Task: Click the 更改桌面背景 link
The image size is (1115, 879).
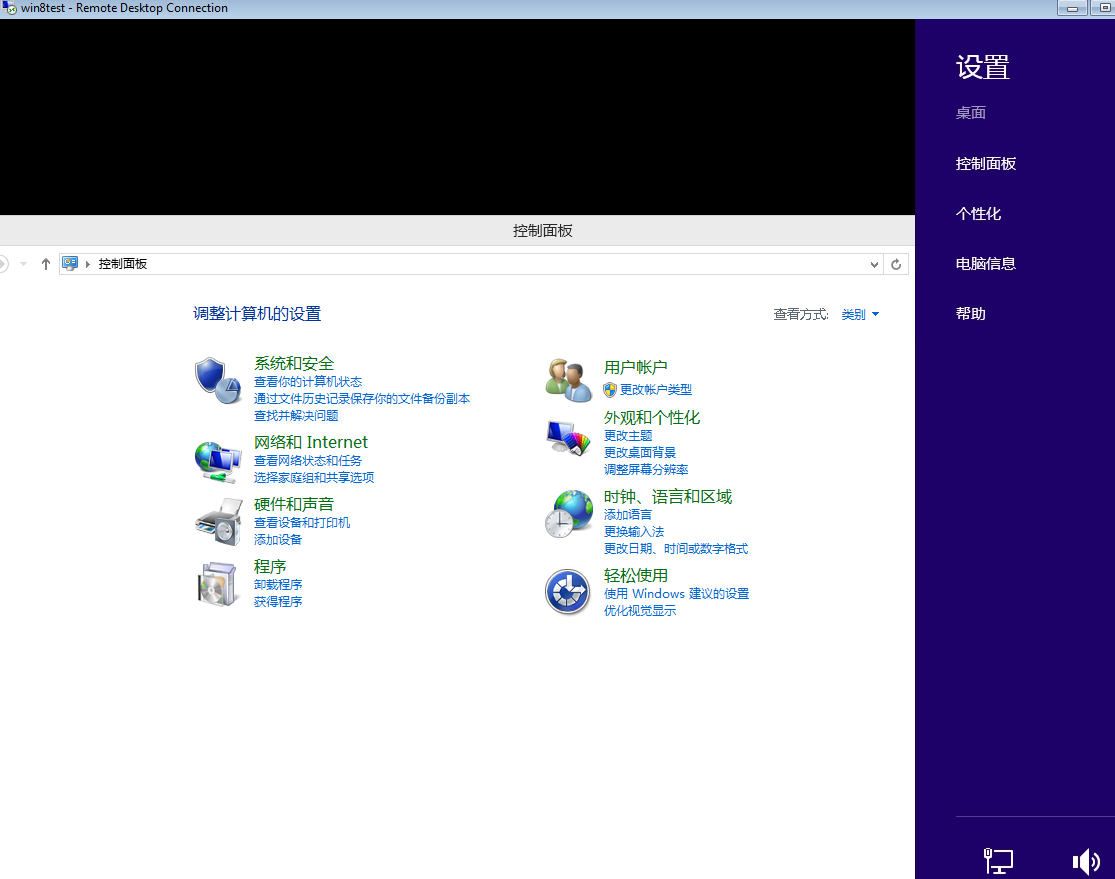Action: click(639, 452)
